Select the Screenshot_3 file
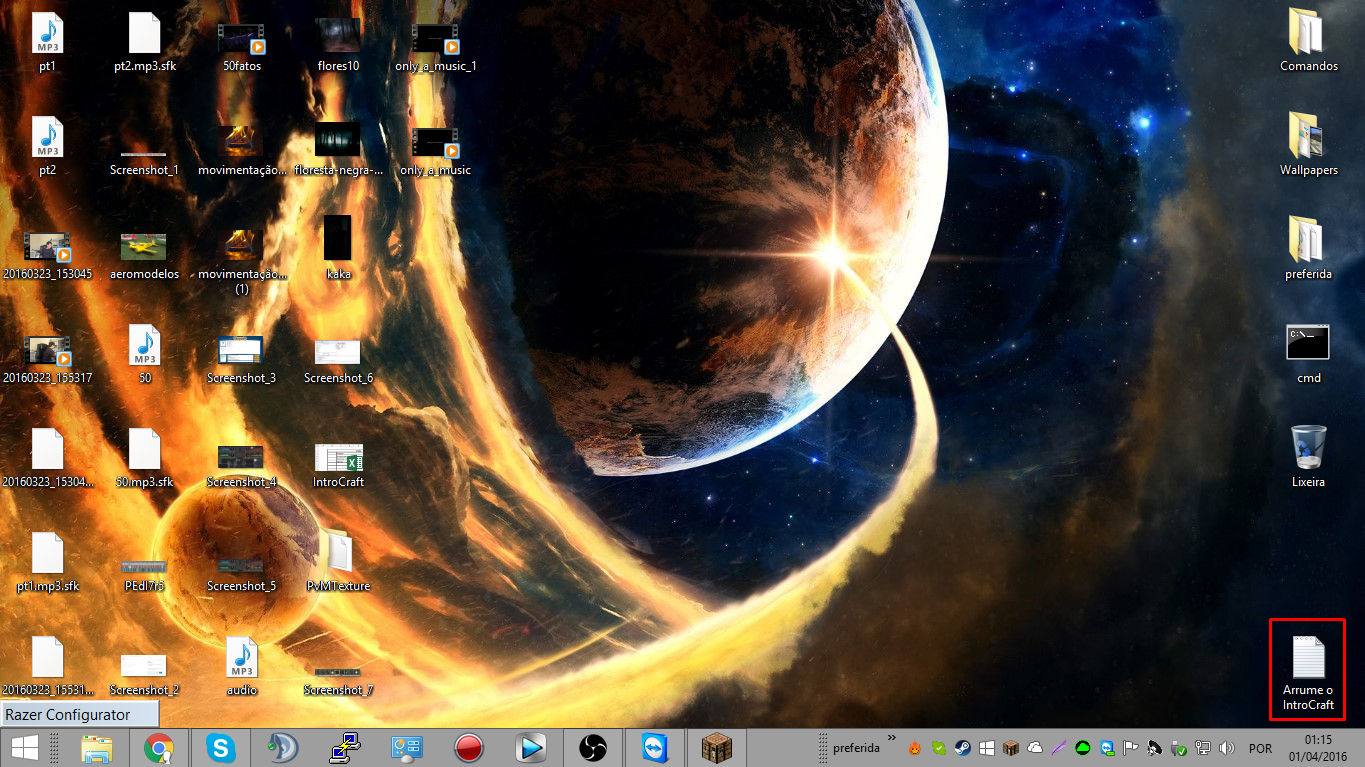Screen dimensions: 1365x767 tap(241, 358)
